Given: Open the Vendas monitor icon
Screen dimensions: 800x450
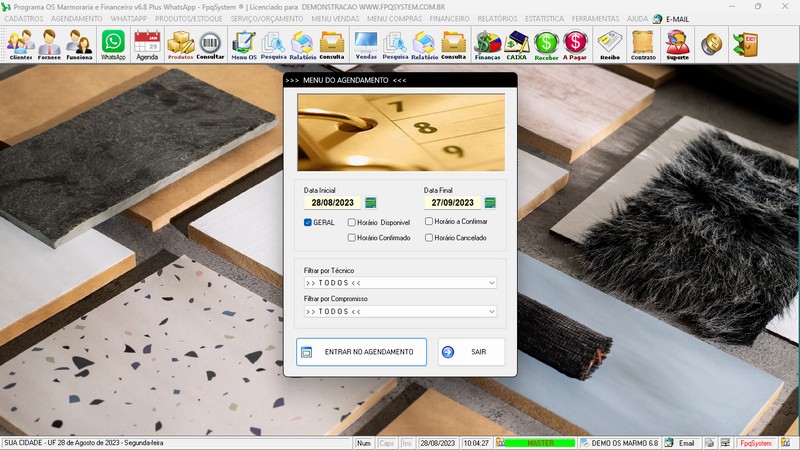Looking at the screenshot, I should tap(366, 44).
